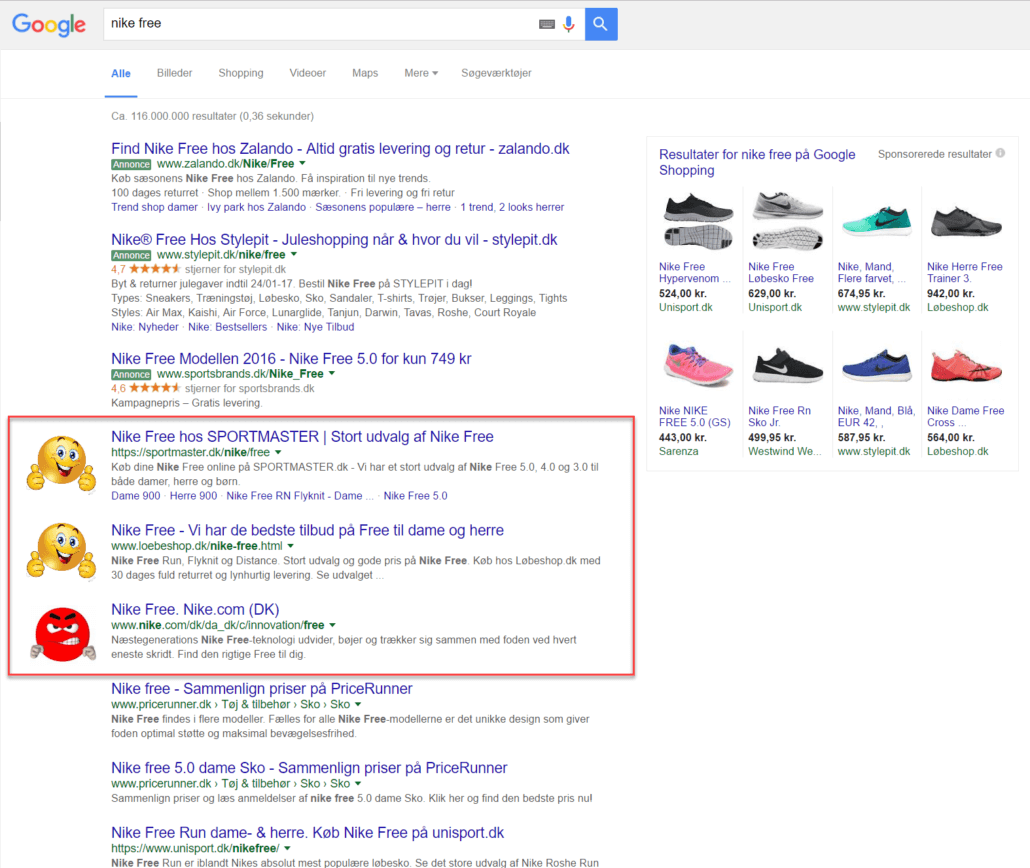This screenshot has width=1030, height=868.
Task: Expand dropdown arrow next to loebeshop.dk URL
Action: coord(290,545)
